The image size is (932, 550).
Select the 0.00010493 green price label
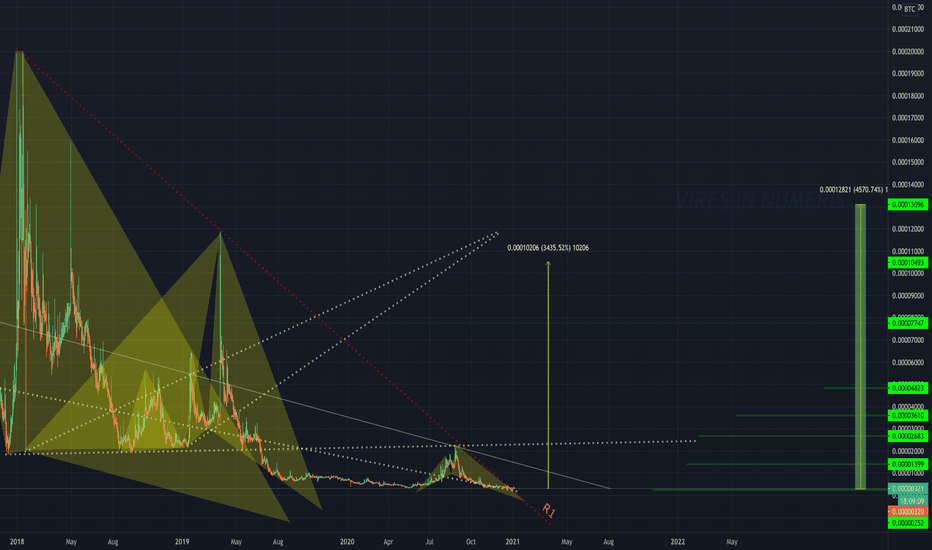click(908, 263)
